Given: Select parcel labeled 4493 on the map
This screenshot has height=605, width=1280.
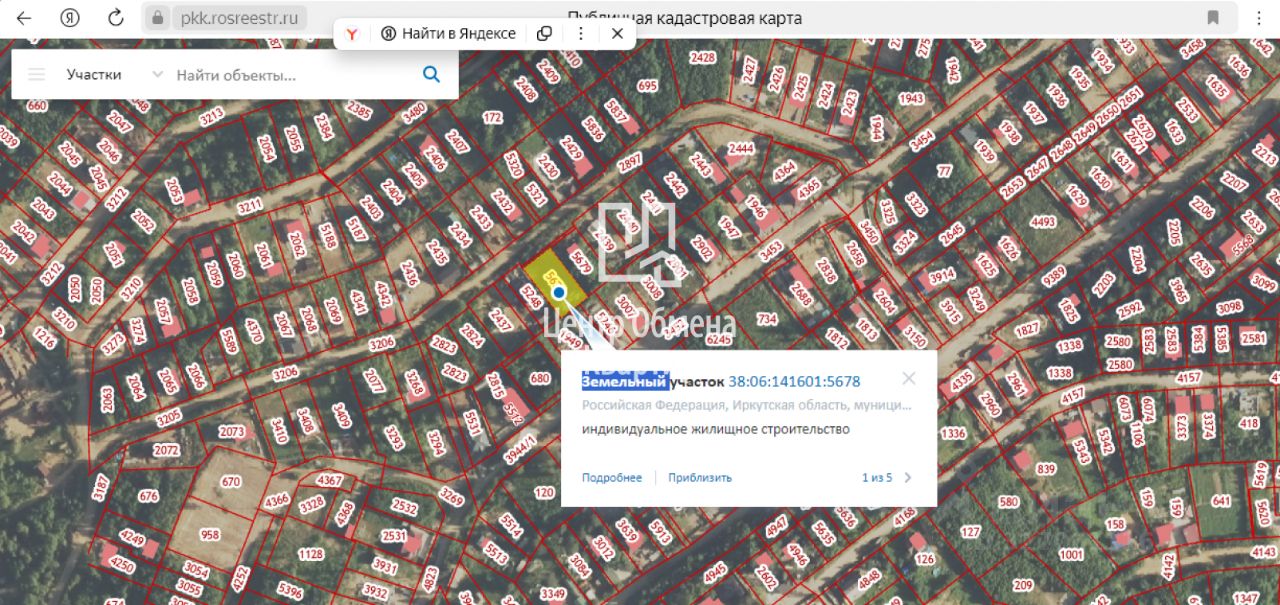Looking at the screenshot, I should click(1043, 222).
